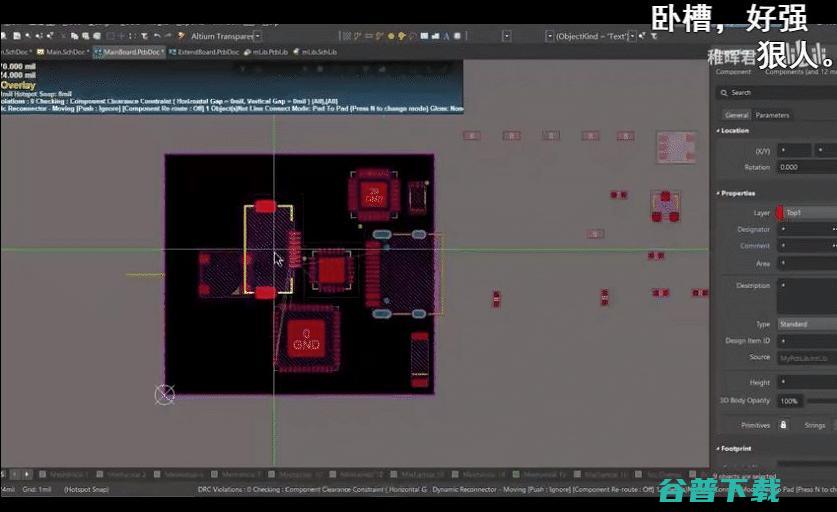Open the Parameters tab in Properties panel
The image size is (837, 512).
[772, 115]
